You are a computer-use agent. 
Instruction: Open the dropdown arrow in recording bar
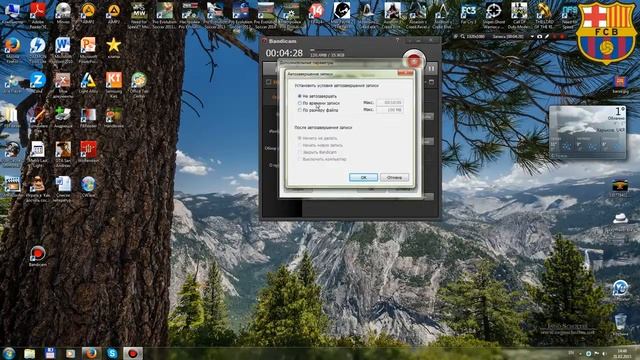pyautogui.click(x=532, y=36)
